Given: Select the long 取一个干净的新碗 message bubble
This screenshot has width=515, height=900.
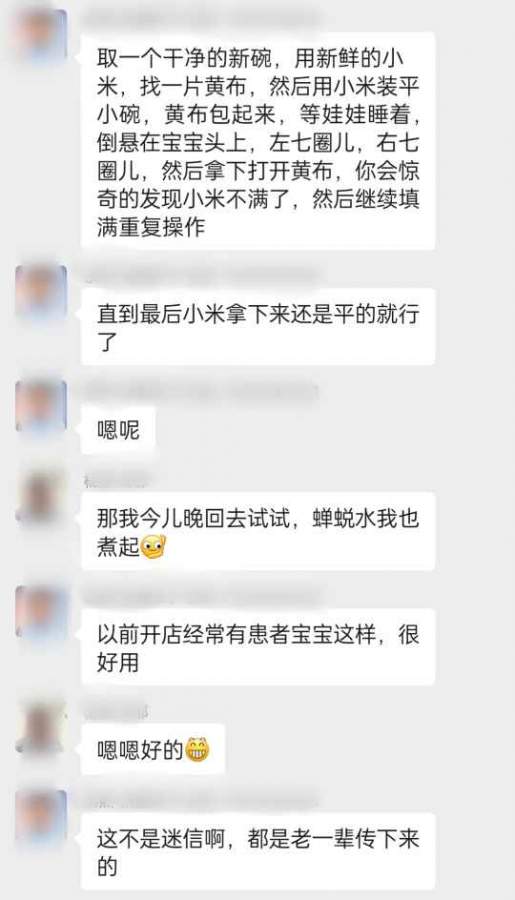Looking at the screenshot, I should coord(258,141).
